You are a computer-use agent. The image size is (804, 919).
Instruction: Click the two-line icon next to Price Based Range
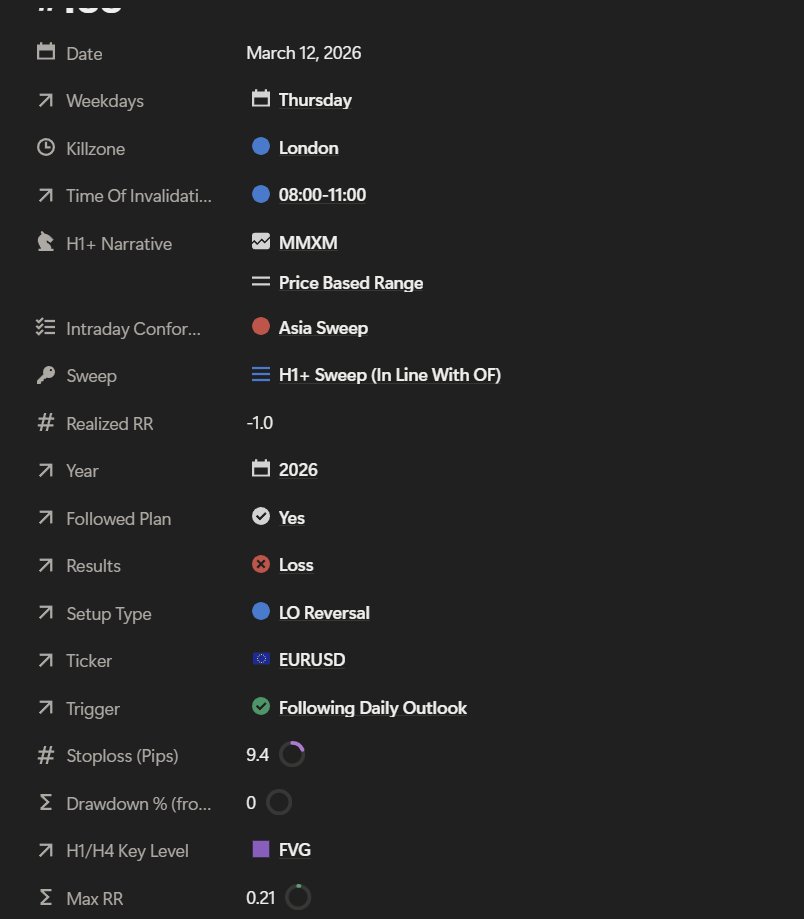coord(261,282)
